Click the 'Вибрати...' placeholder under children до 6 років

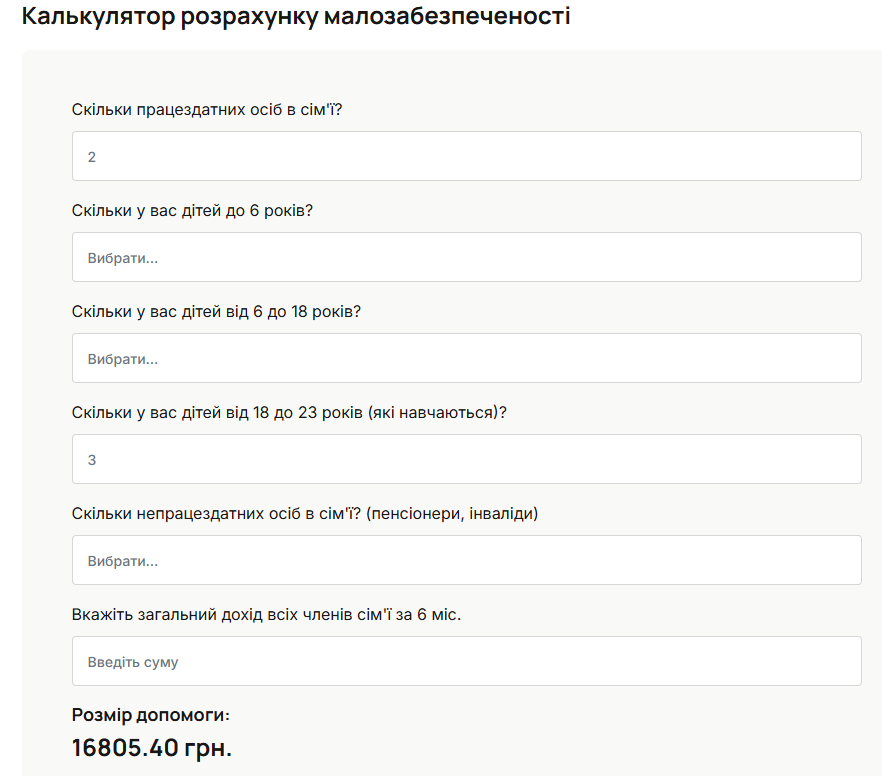point(123,258)
